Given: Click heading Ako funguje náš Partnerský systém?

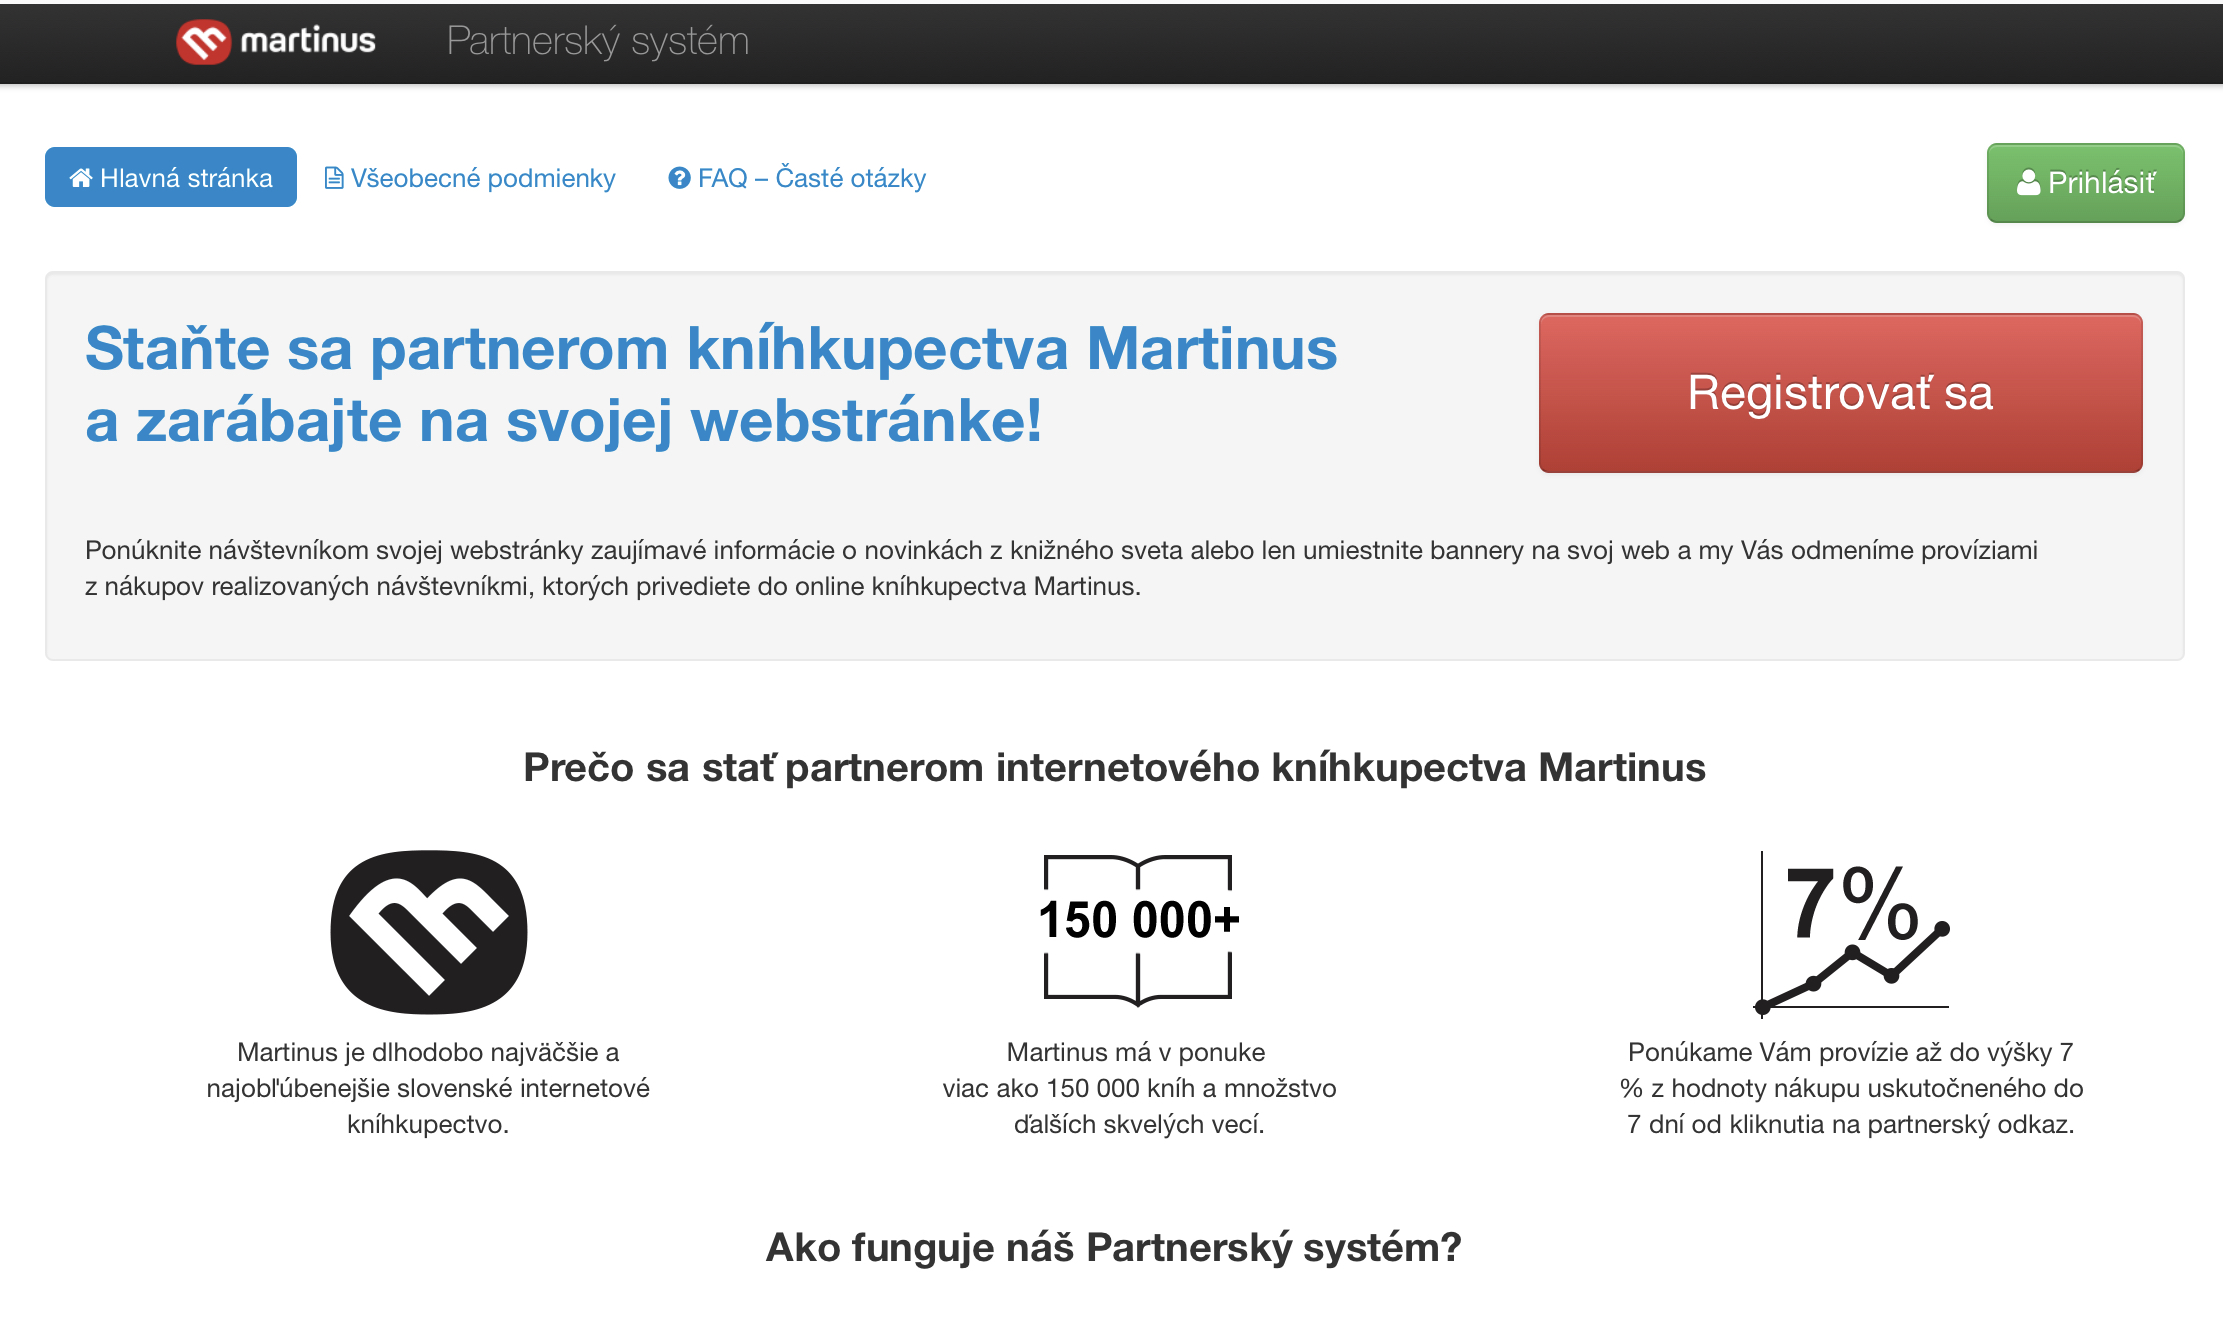Looking at the screenshot, I should (1113, 1248).
